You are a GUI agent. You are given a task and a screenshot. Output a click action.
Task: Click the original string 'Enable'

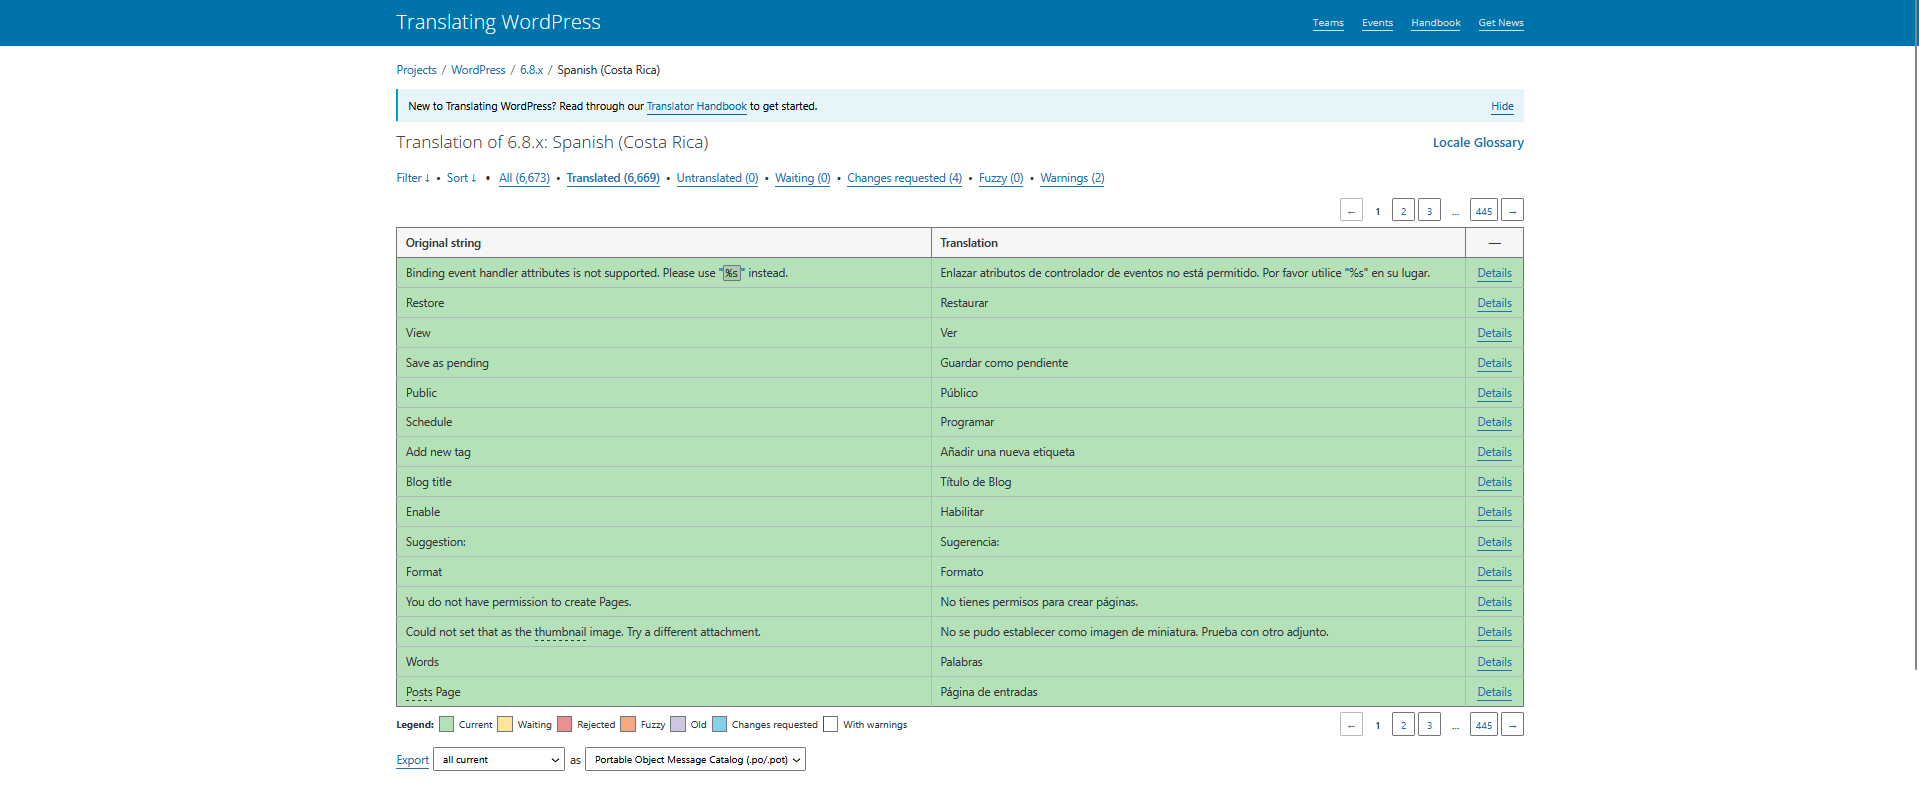click(x=423, y=512)
